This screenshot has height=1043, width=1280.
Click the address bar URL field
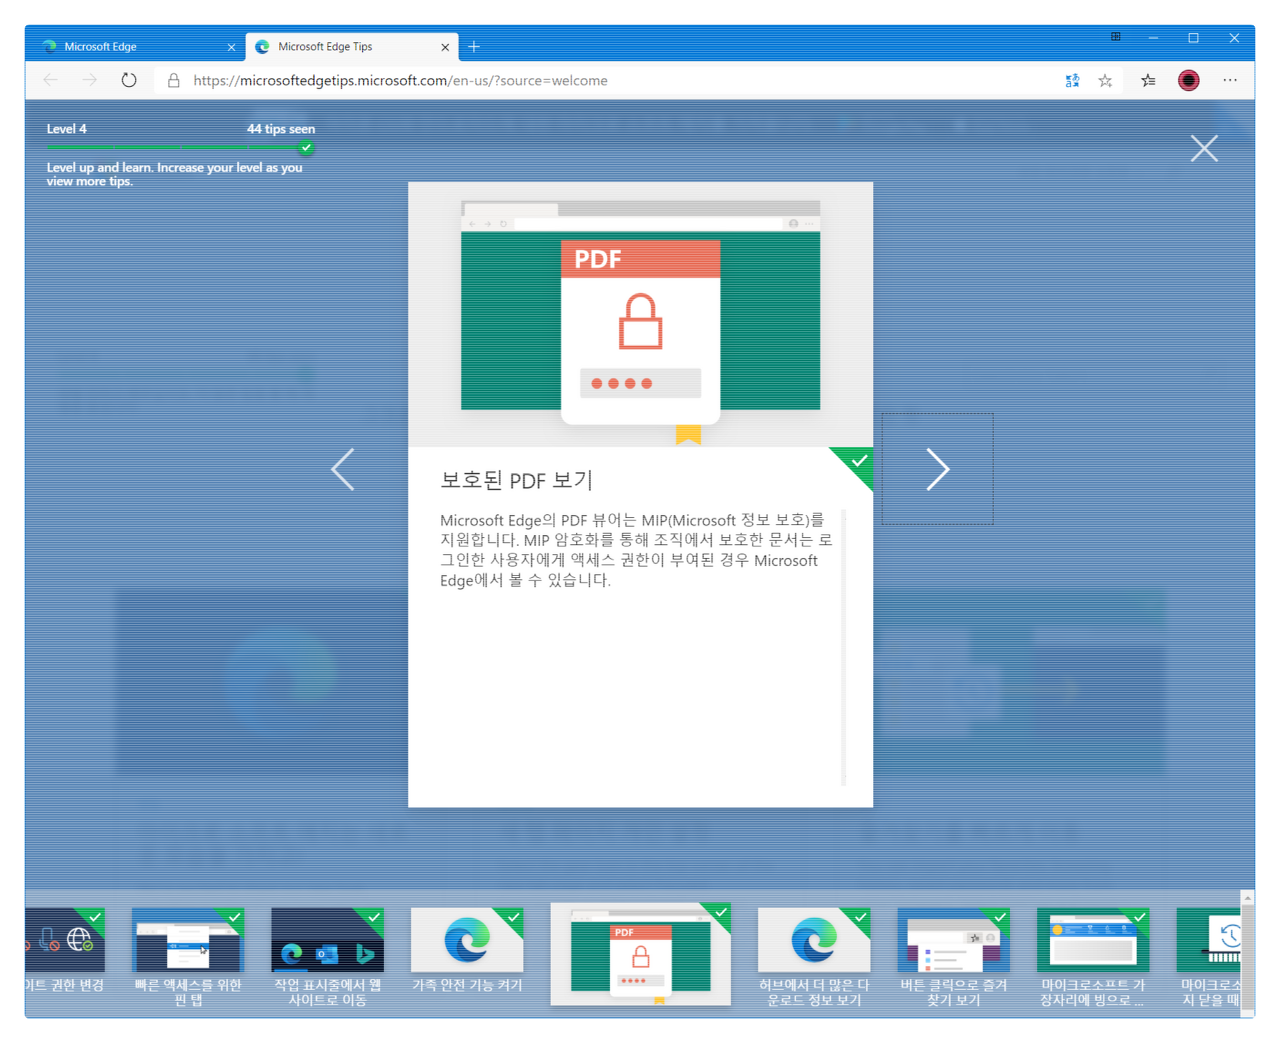pos(610,80)
